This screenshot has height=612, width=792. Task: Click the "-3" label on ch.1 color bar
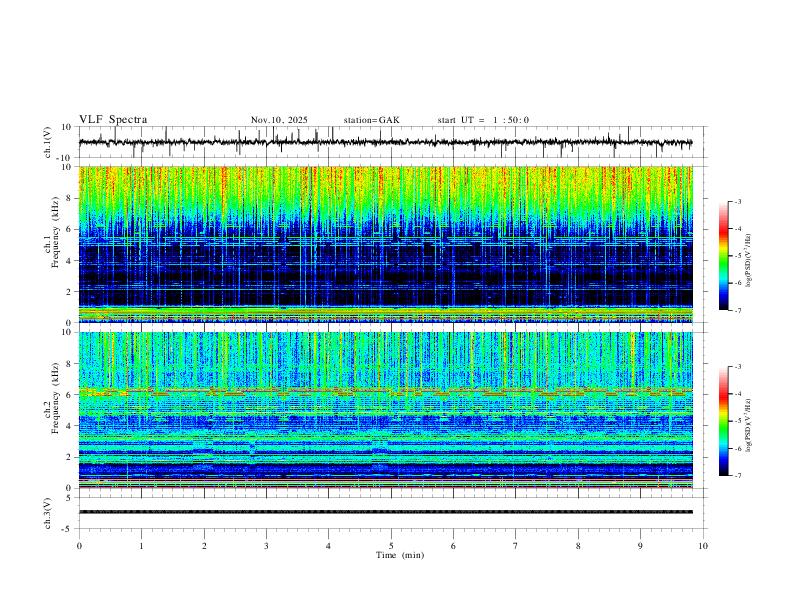(738, 201)
